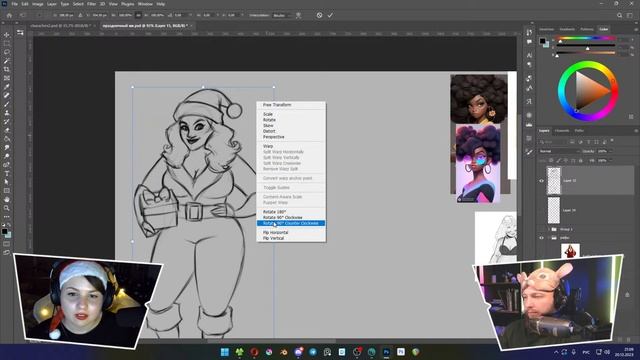This screenshot has height=360, width=640.
Task: Open the Image menu
Action: pos(37,4)
